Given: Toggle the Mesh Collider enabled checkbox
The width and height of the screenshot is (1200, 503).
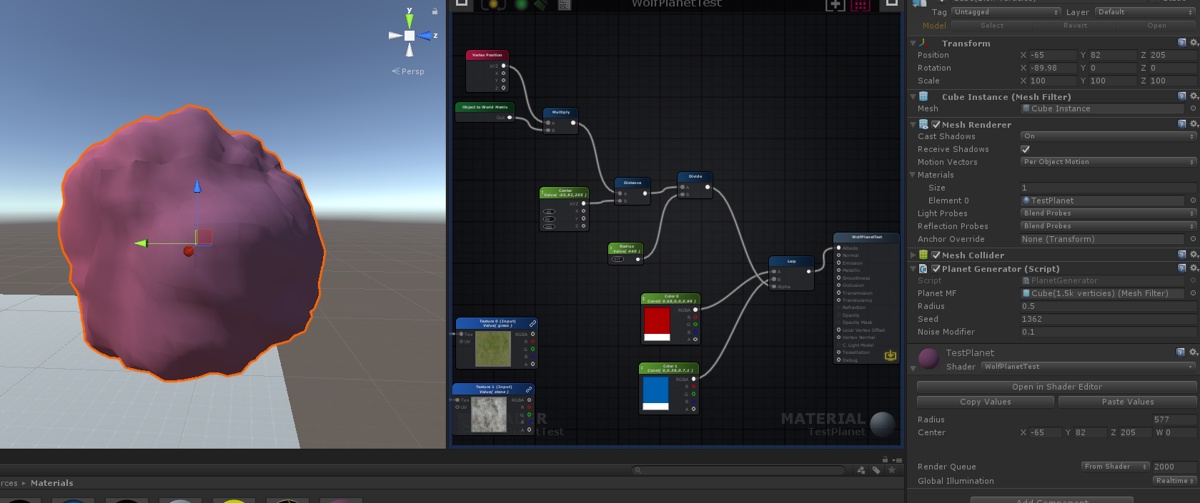Looking at the screenshot, I should [936, 255].
